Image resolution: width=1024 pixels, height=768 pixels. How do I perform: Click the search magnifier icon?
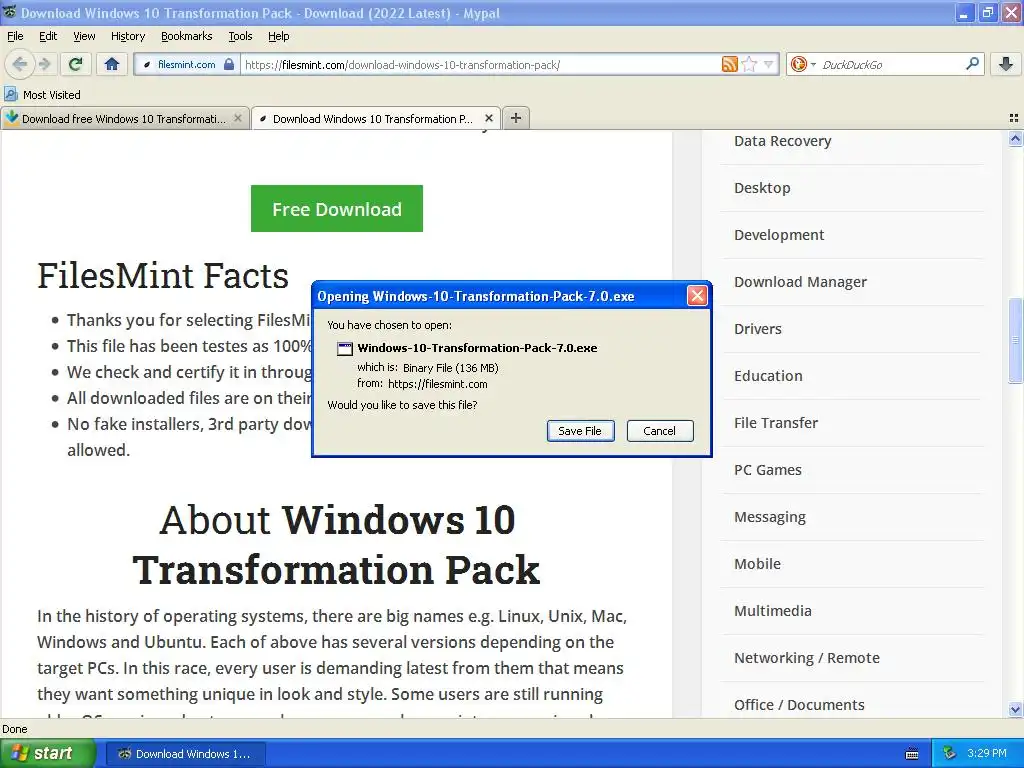coord(972,64)
